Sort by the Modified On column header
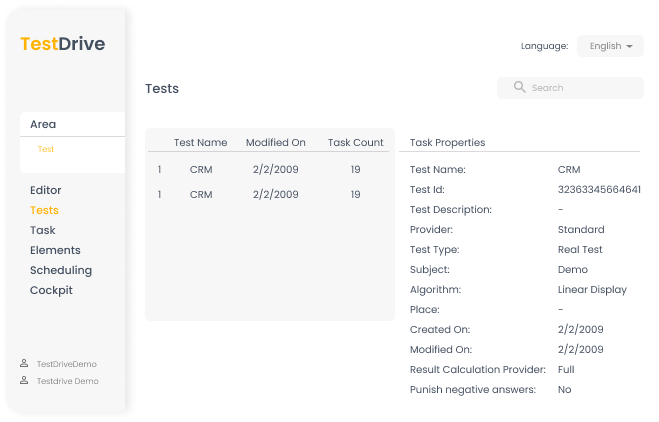659x422 pixels. point(276,142)
